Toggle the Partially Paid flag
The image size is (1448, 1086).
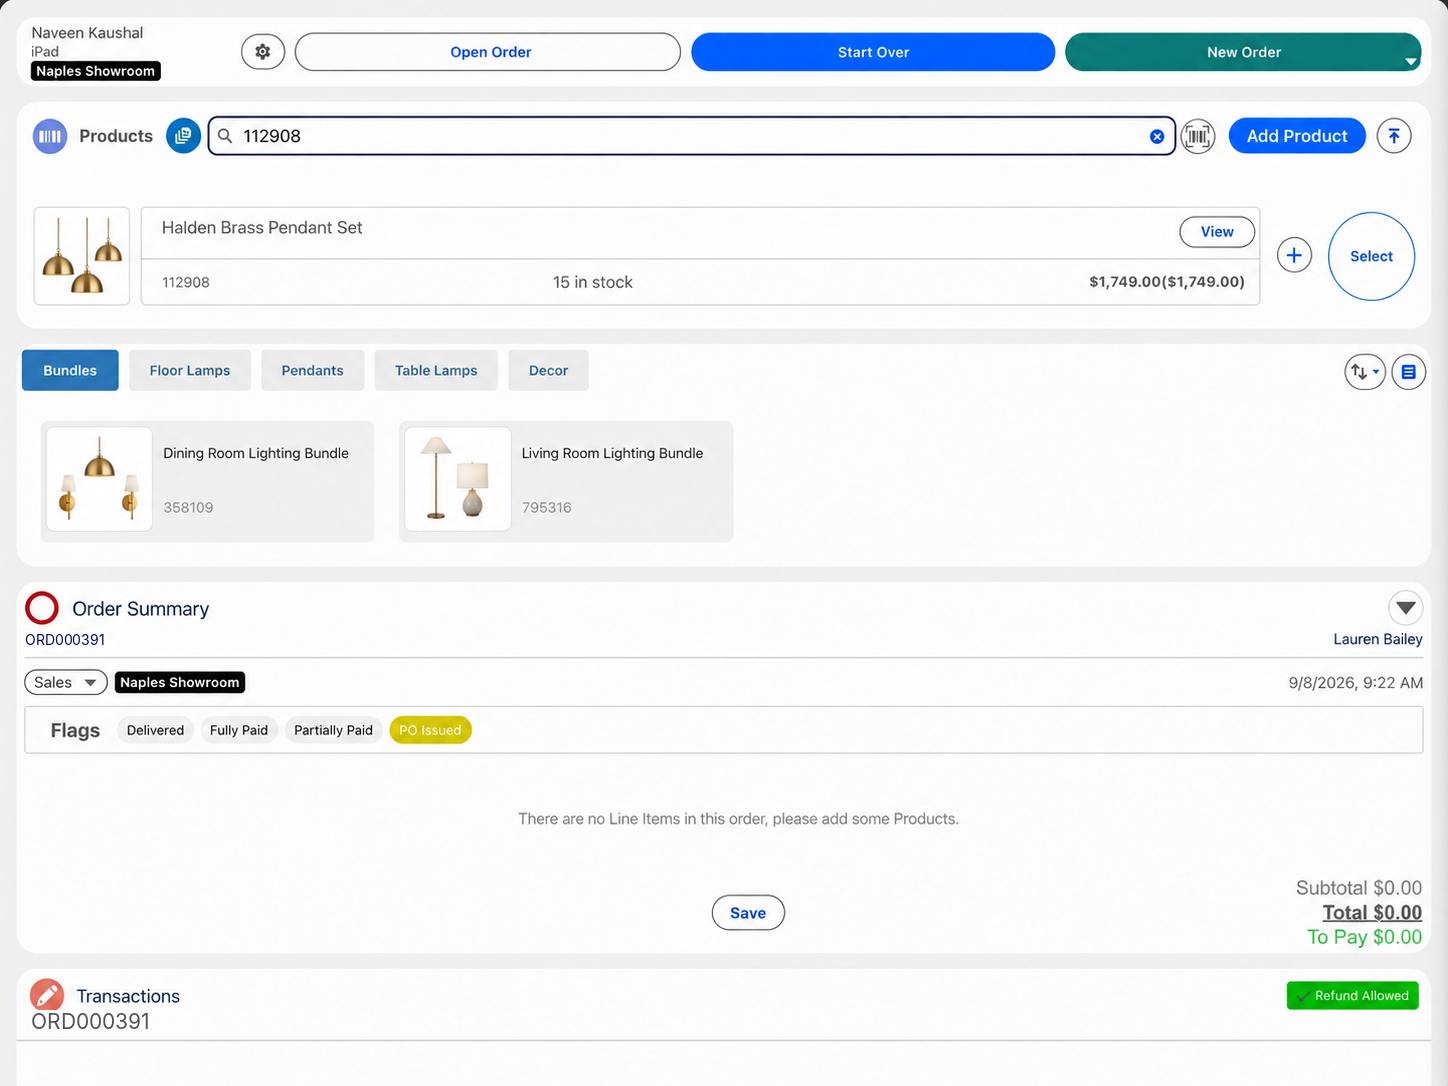pos(333,730)
